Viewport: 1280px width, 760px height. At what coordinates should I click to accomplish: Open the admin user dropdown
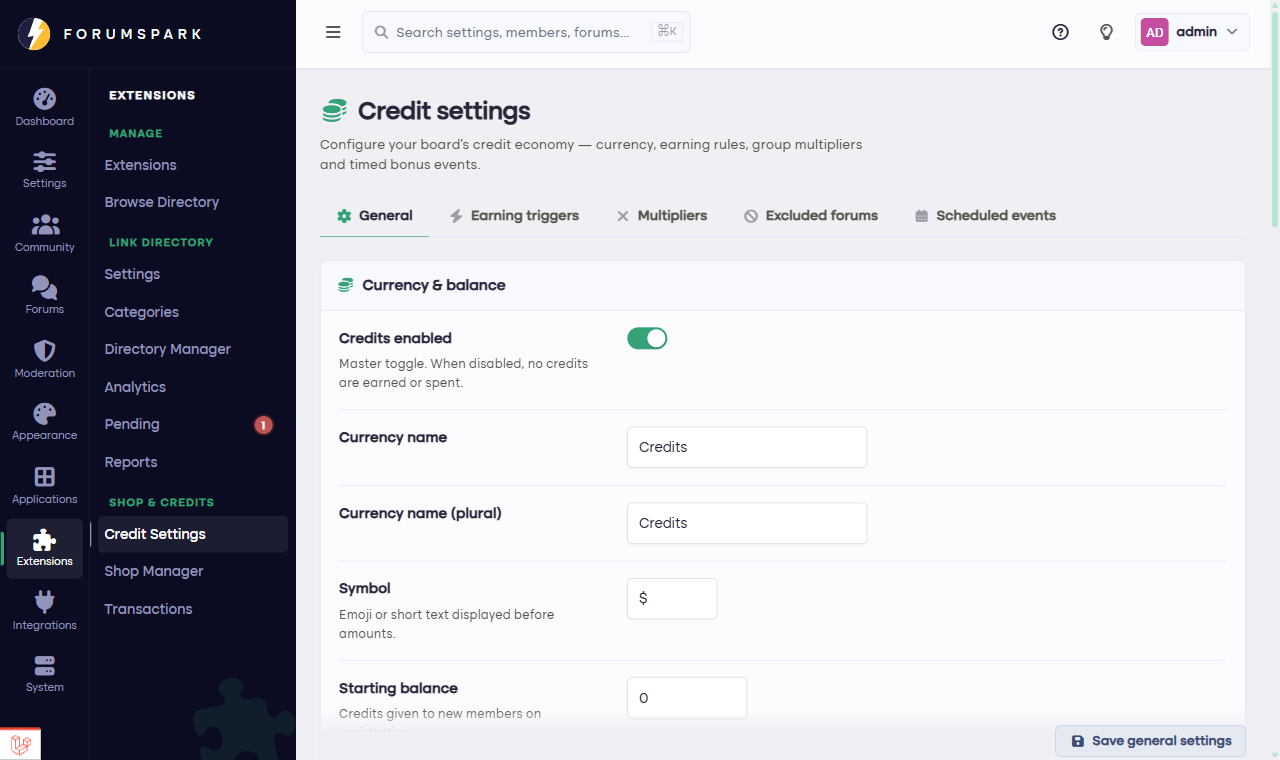click(1193, 32)
